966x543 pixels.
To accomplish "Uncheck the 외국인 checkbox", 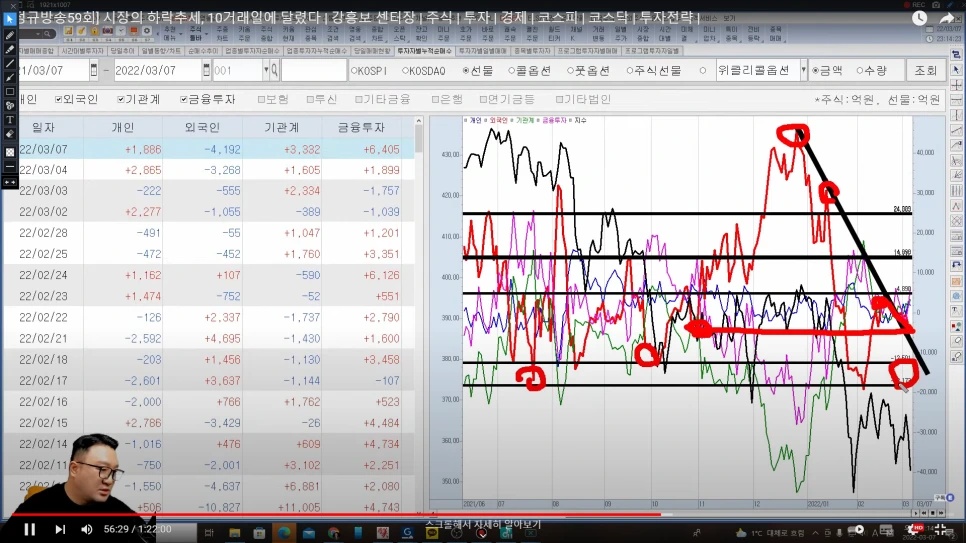I will (x=59, y=99).
